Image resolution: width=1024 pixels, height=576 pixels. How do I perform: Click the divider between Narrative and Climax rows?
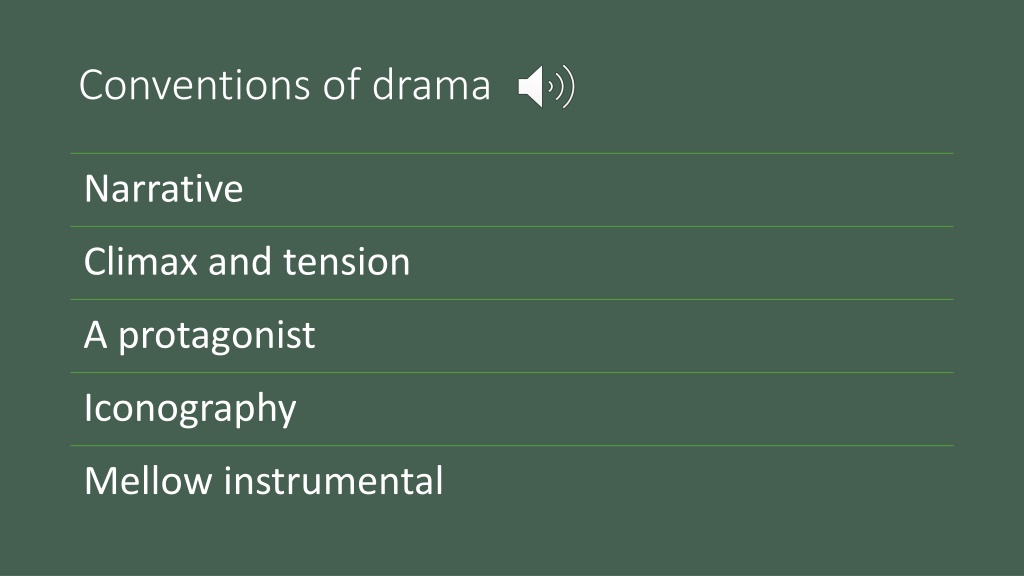click(512, 227)
